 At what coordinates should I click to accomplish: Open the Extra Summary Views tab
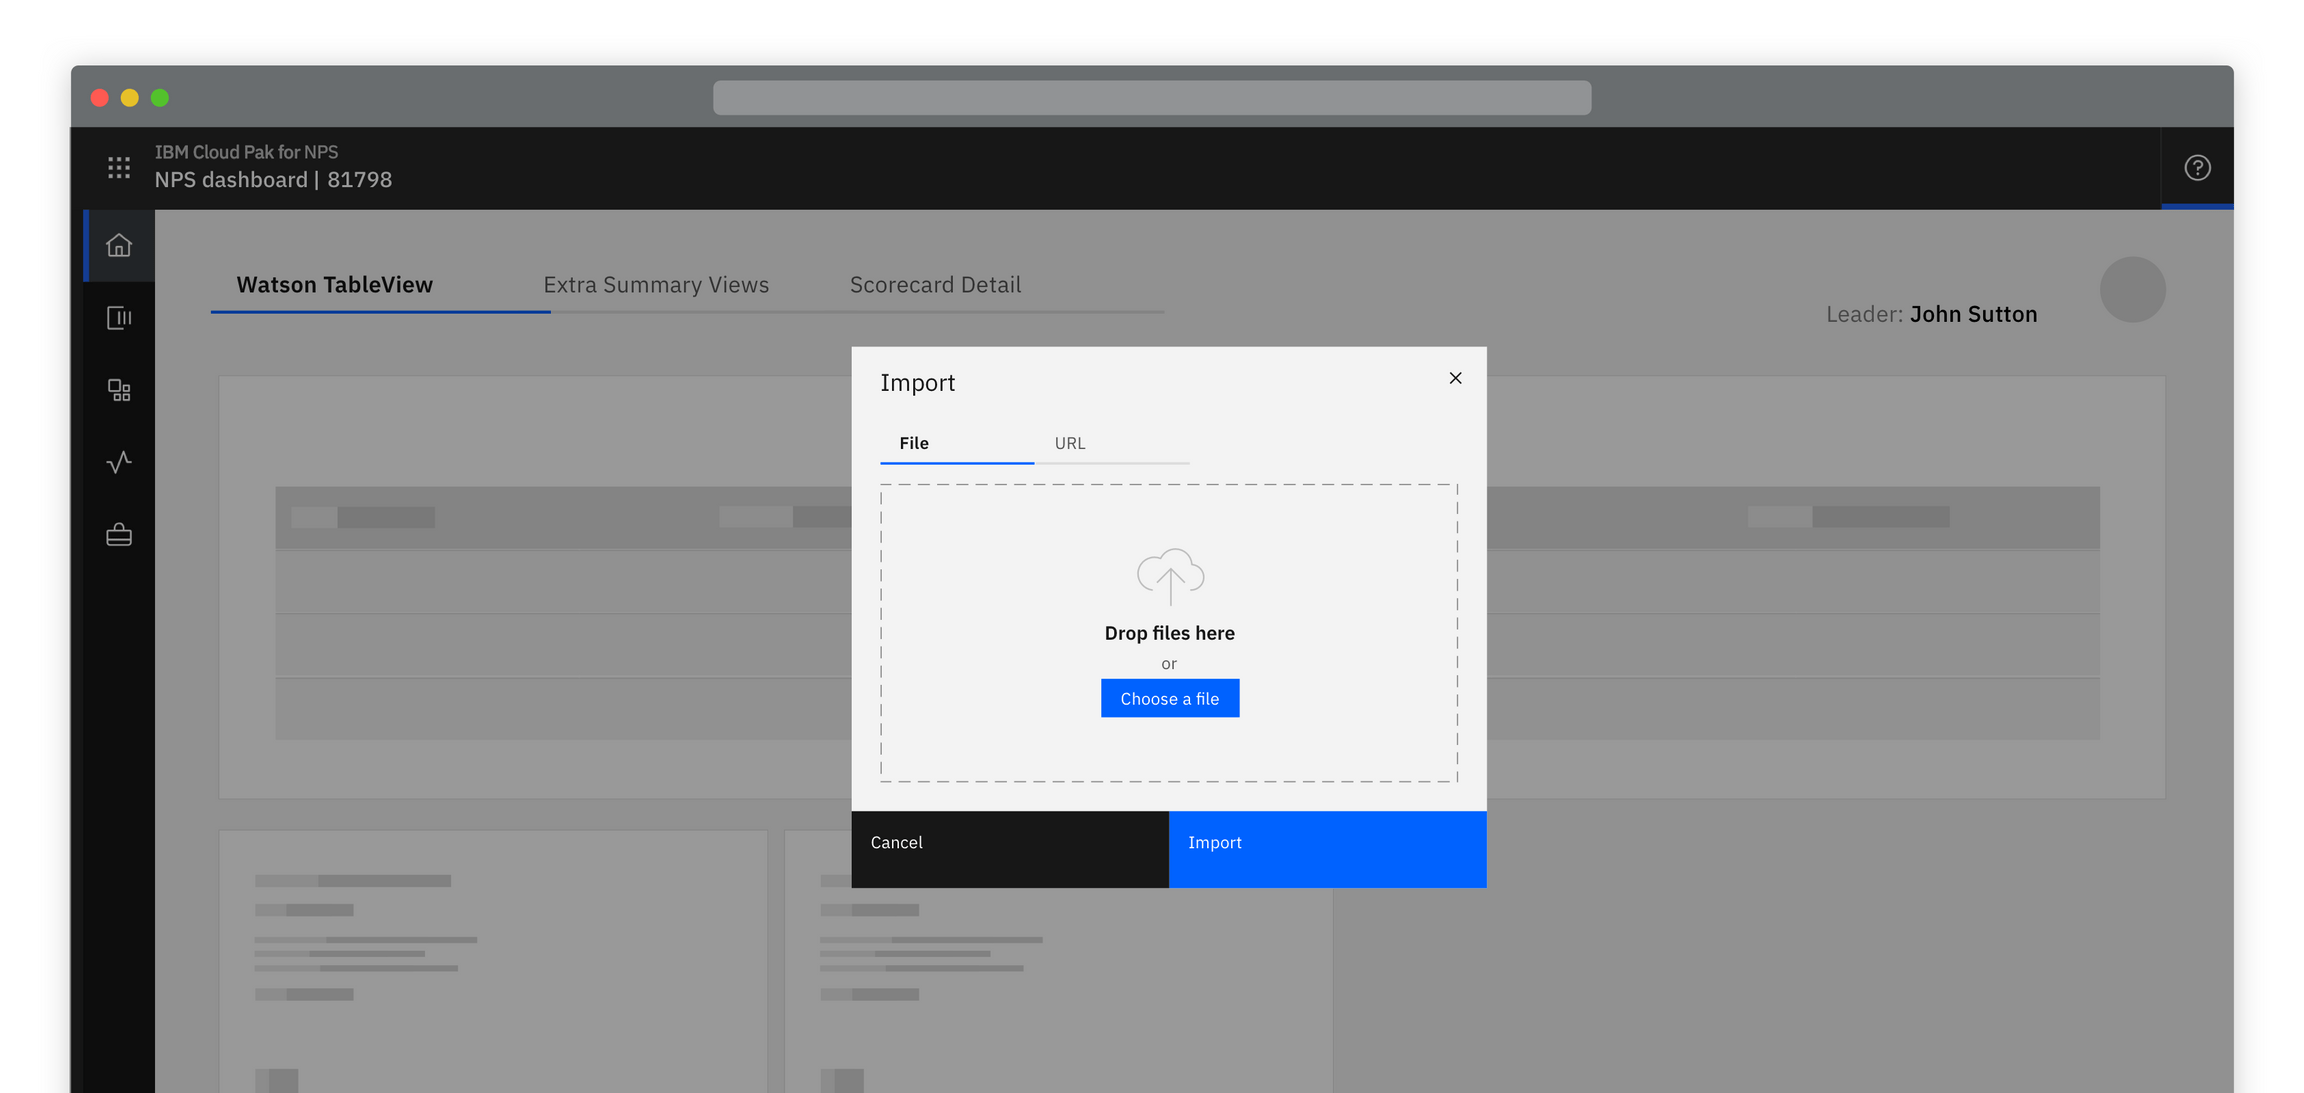point(656,285)
